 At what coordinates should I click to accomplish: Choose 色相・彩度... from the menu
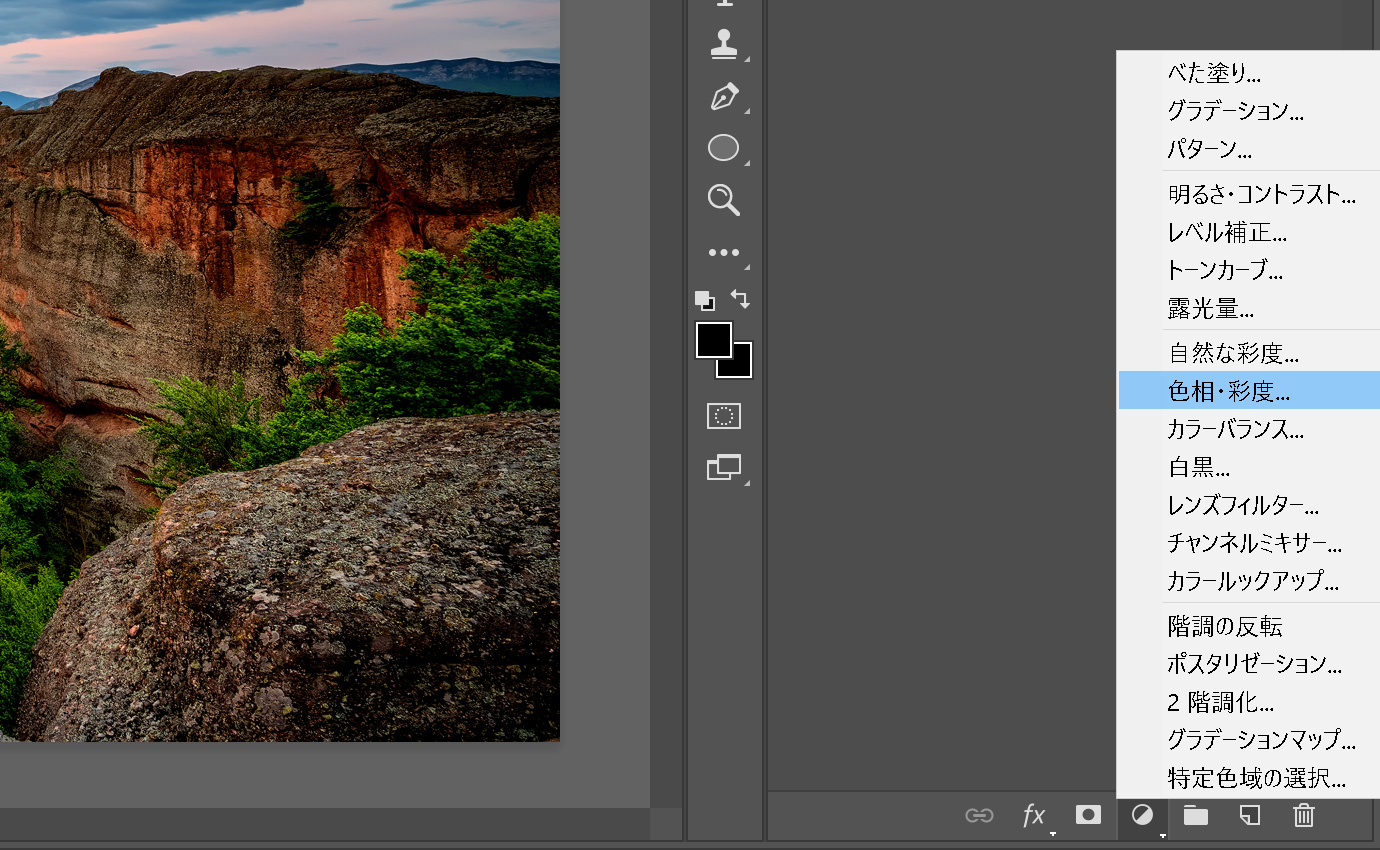tap(1228, 392)
